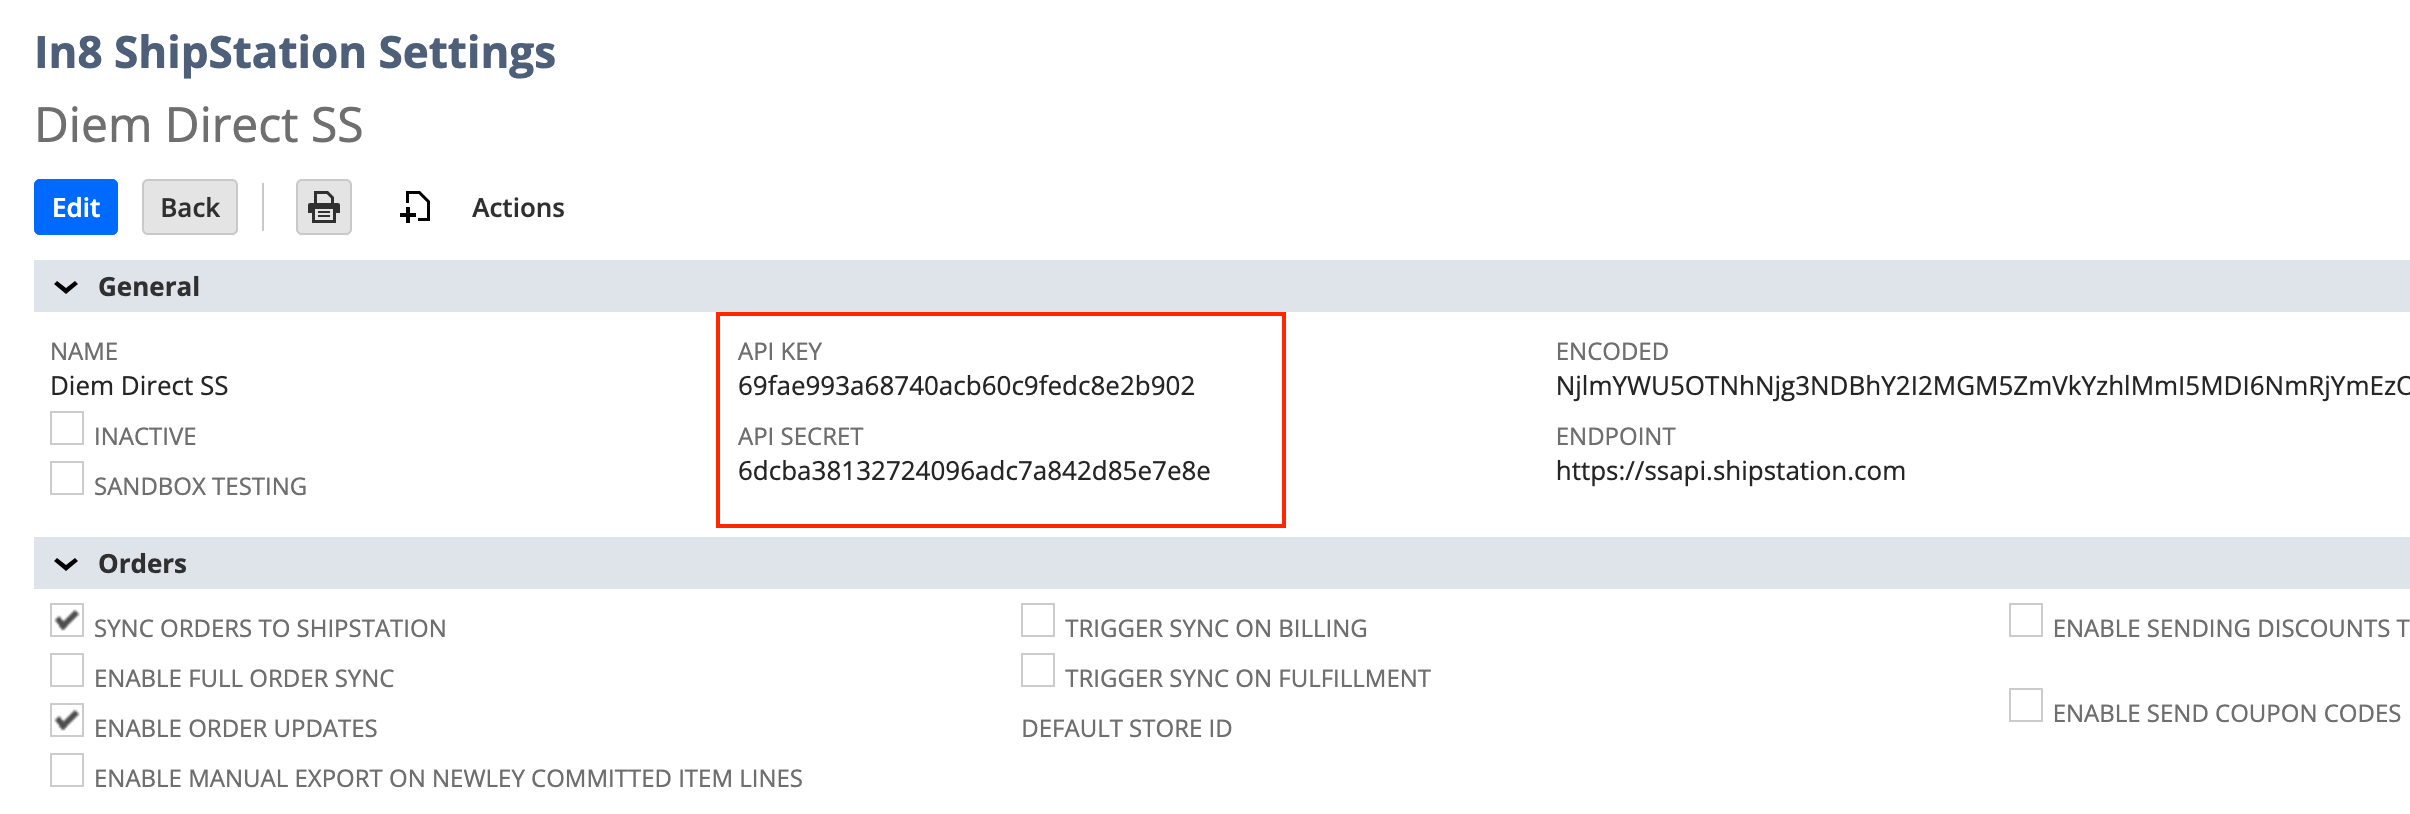Open the Actions menu

click(x=517, y=207)
